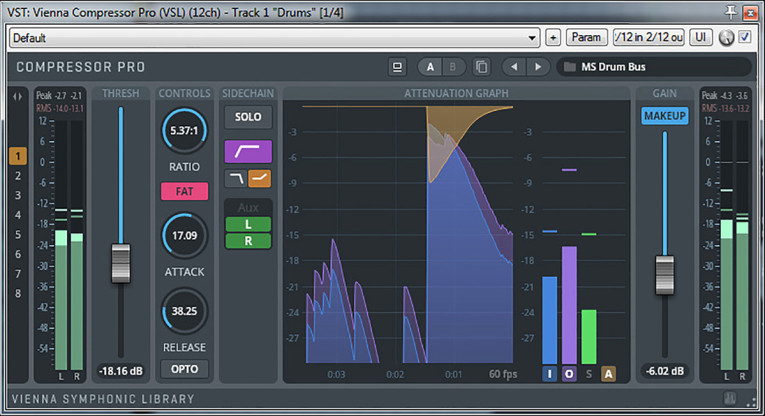
Task: Toggle the OPTO mode button
Action: (x=184, y=369)
